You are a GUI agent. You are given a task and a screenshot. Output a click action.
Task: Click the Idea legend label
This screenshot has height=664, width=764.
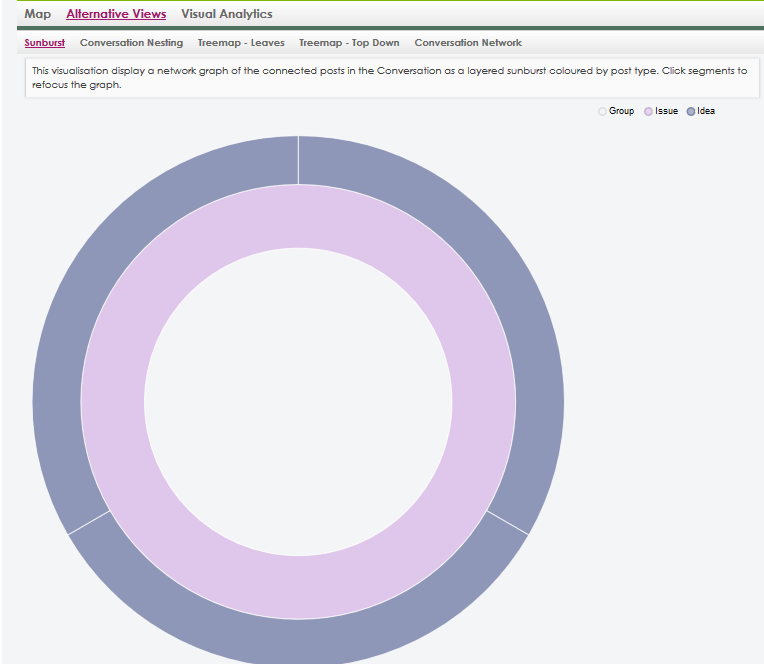(x=706, y=111)
